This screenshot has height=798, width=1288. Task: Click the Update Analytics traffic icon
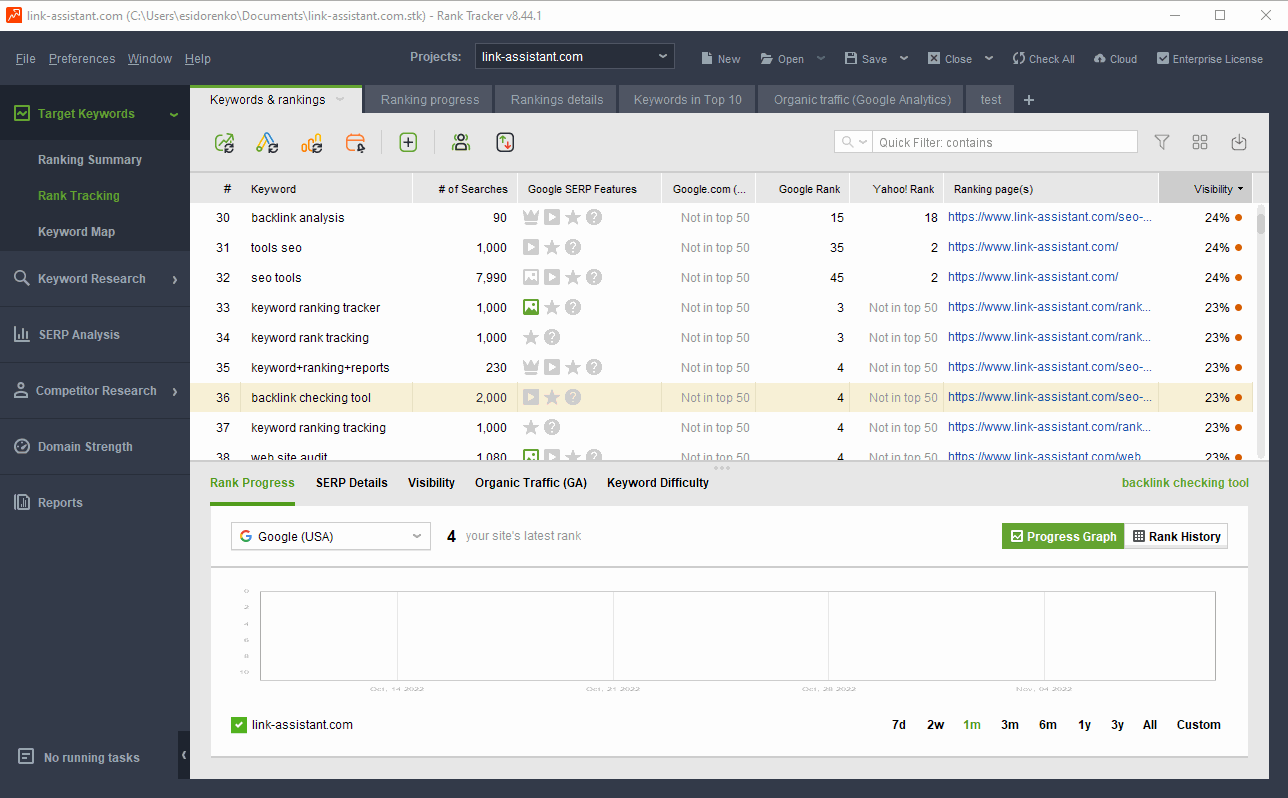(312, 143)
